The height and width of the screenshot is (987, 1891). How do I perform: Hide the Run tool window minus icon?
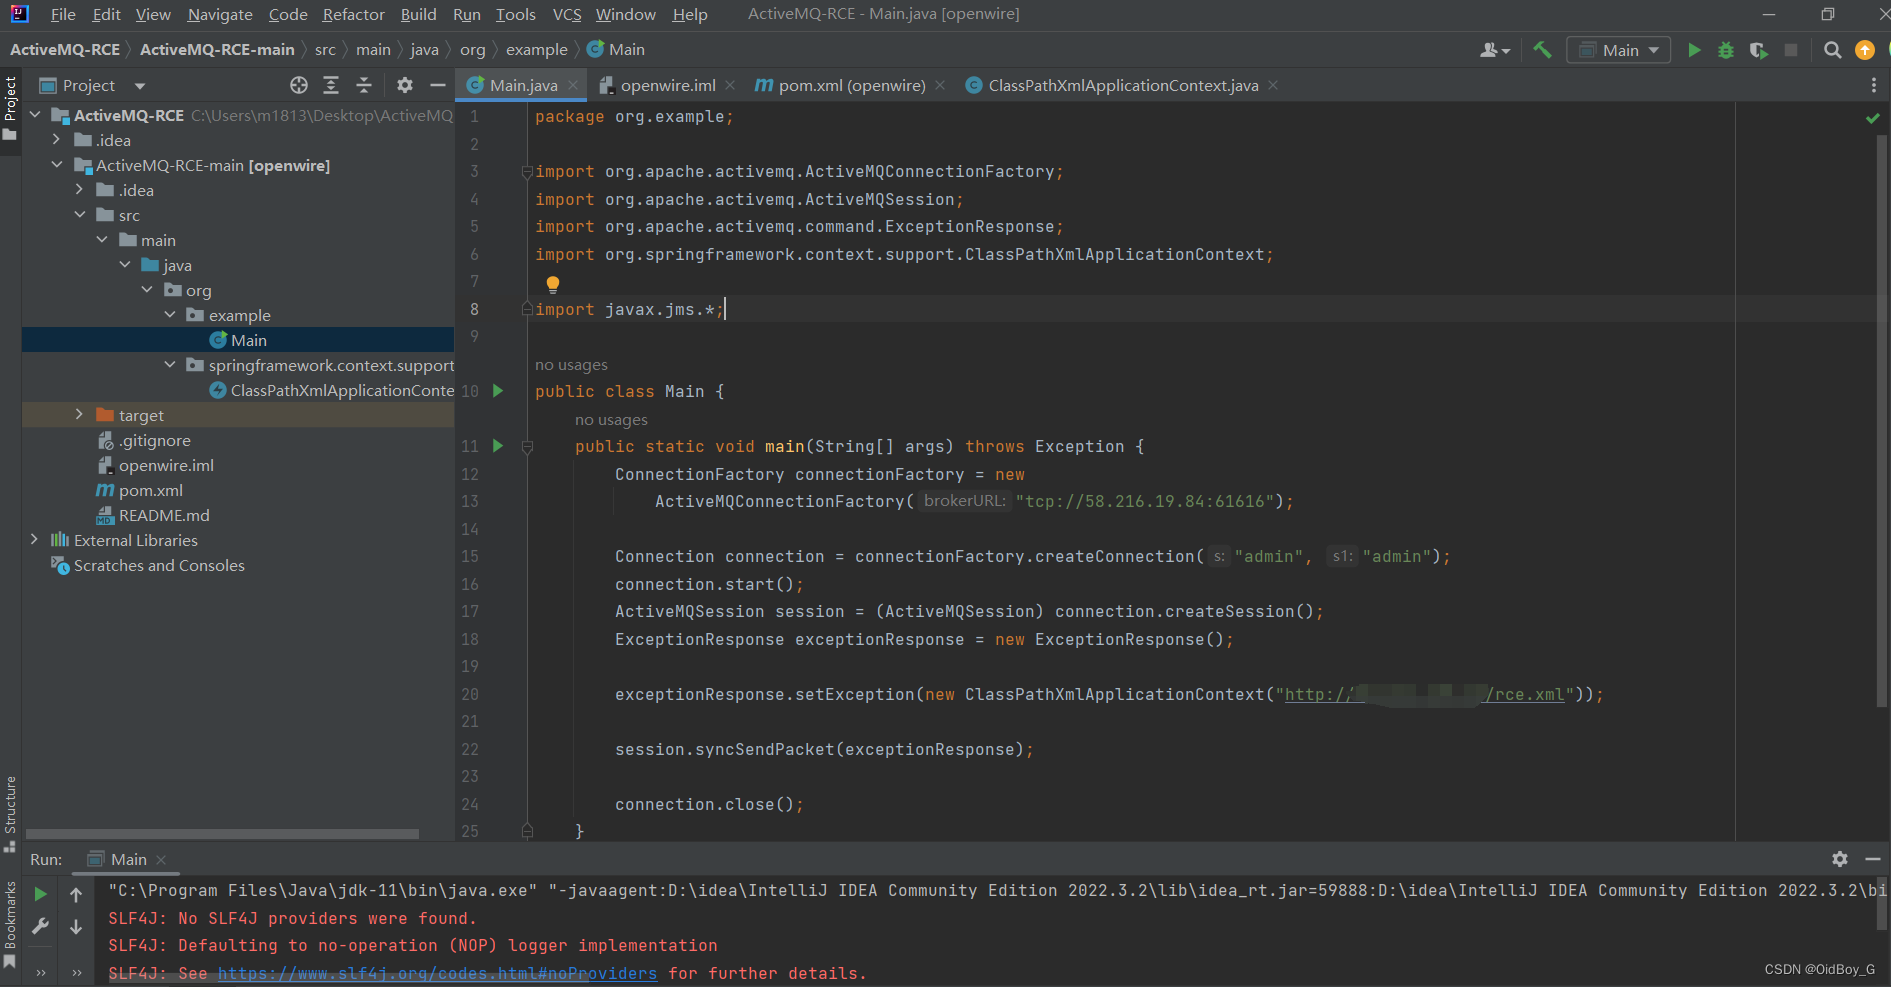click(x=1873, y=859)
